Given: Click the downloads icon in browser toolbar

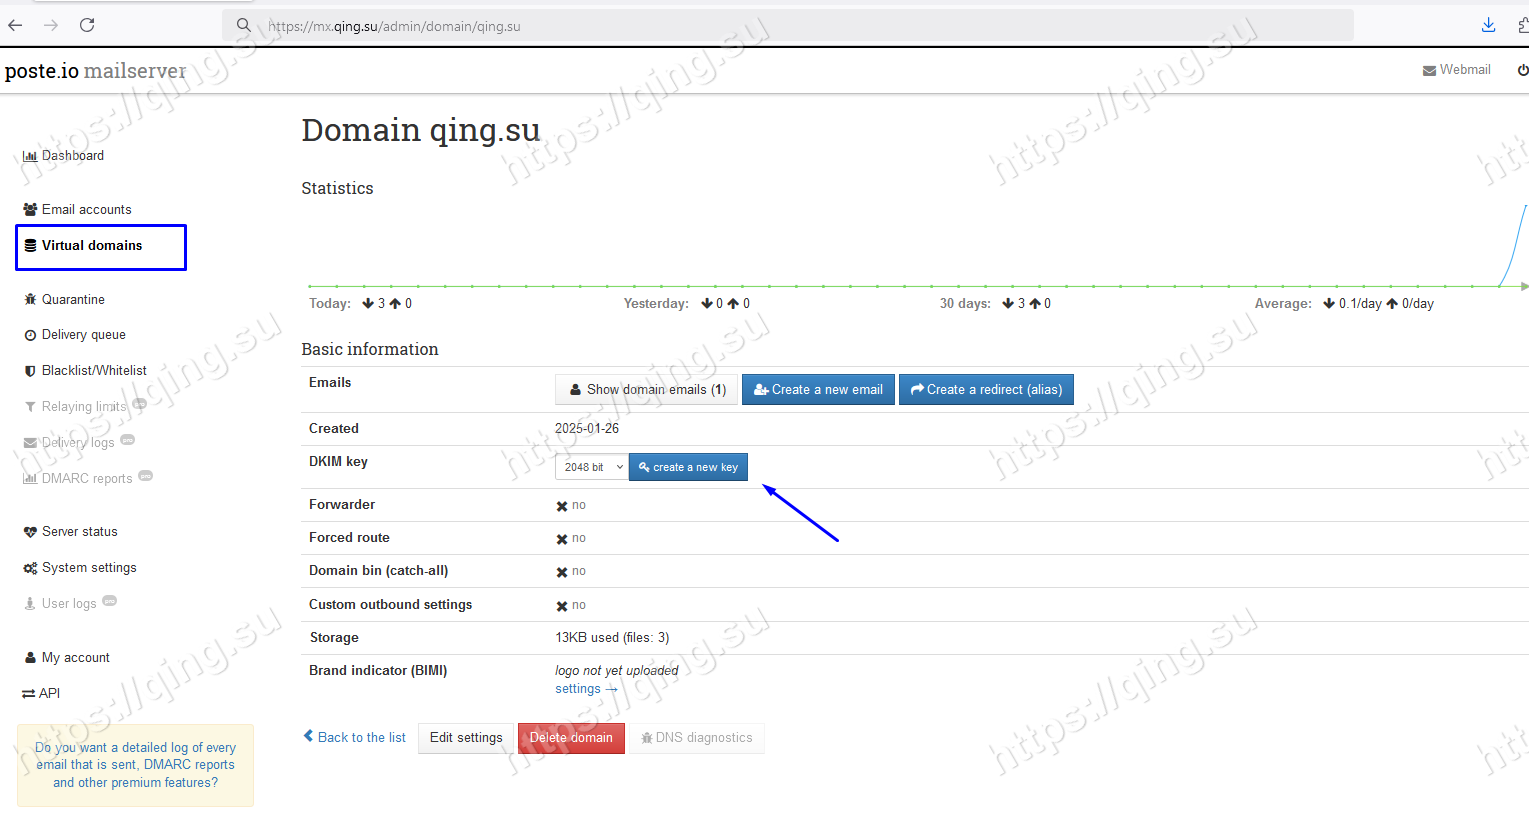Looking at the screenshot, I should (1488, 25).
